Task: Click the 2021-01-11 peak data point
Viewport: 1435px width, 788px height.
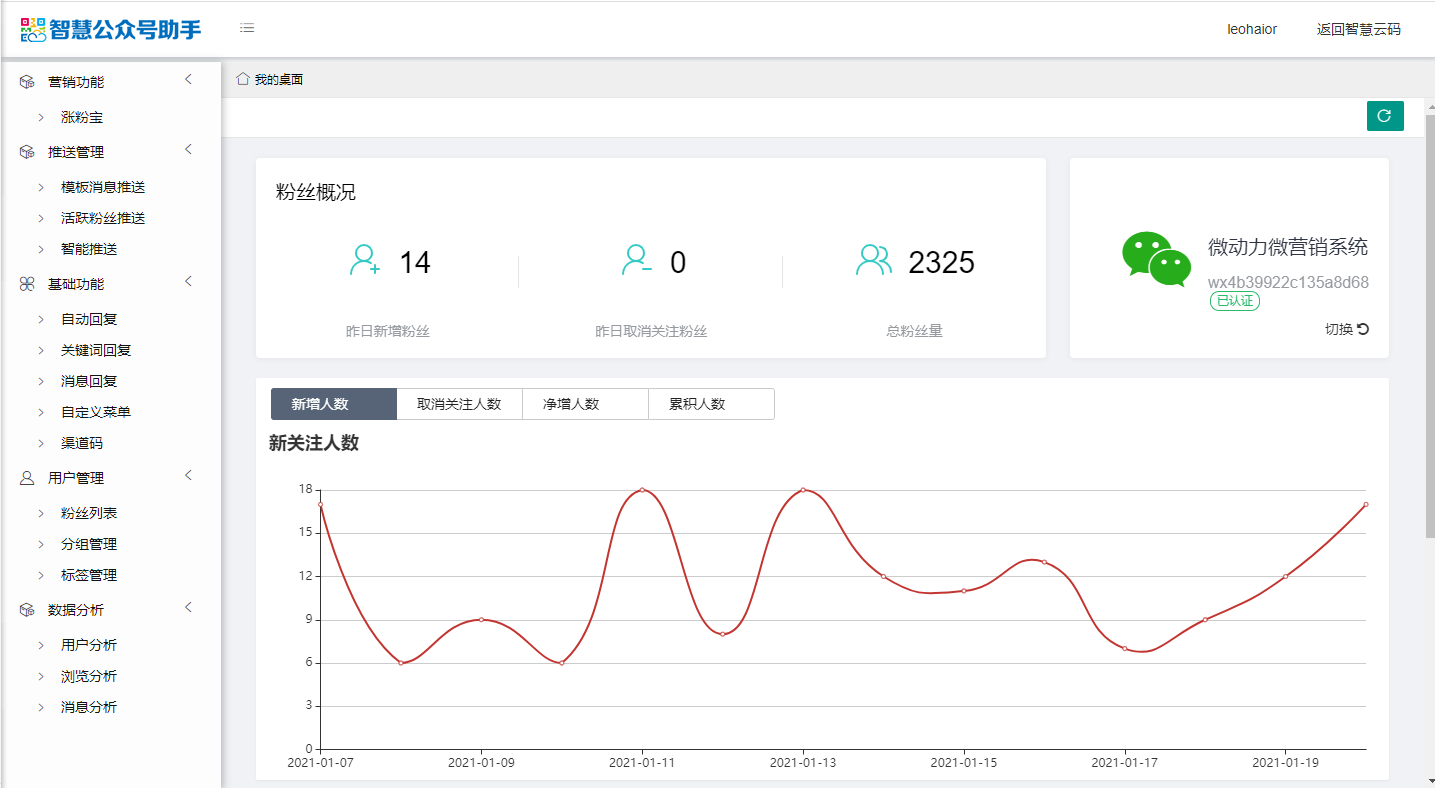Action: click(x=642, y=490)
